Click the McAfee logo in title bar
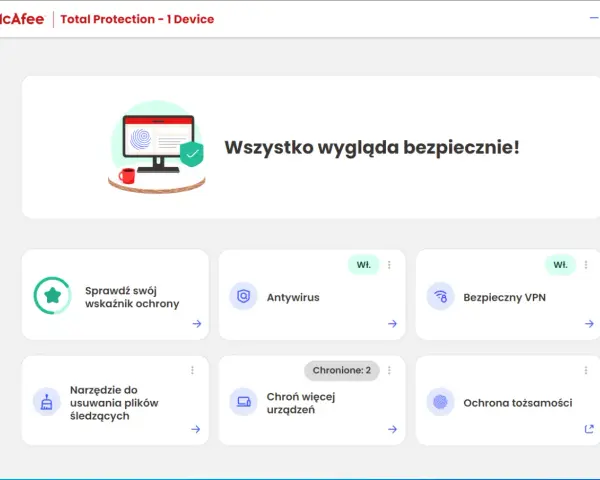This screenshot has width=600, height=480. [22, 19]
